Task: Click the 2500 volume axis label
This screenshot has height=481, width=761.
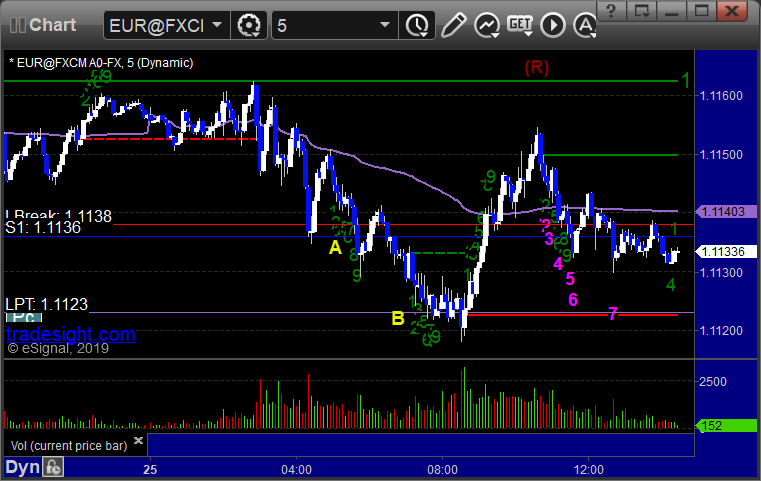Action: point(713,381)
